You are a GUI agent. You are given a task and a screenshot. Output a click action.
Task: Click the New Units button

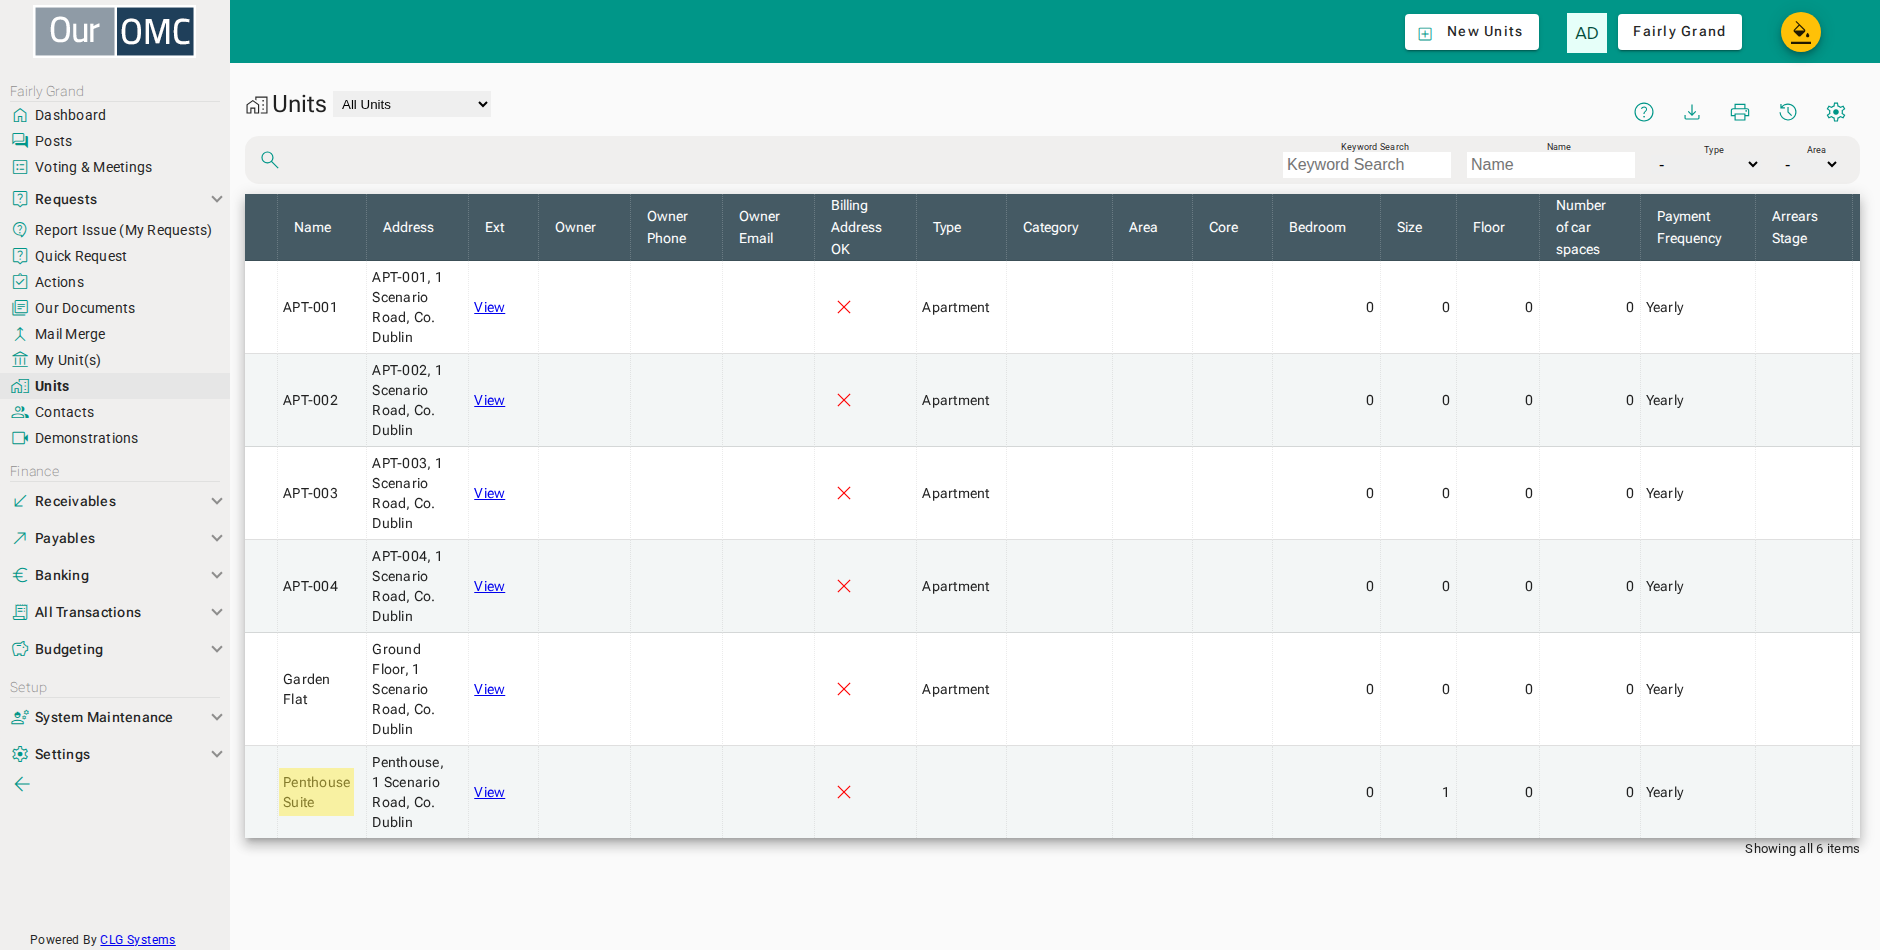(1472, 32)
